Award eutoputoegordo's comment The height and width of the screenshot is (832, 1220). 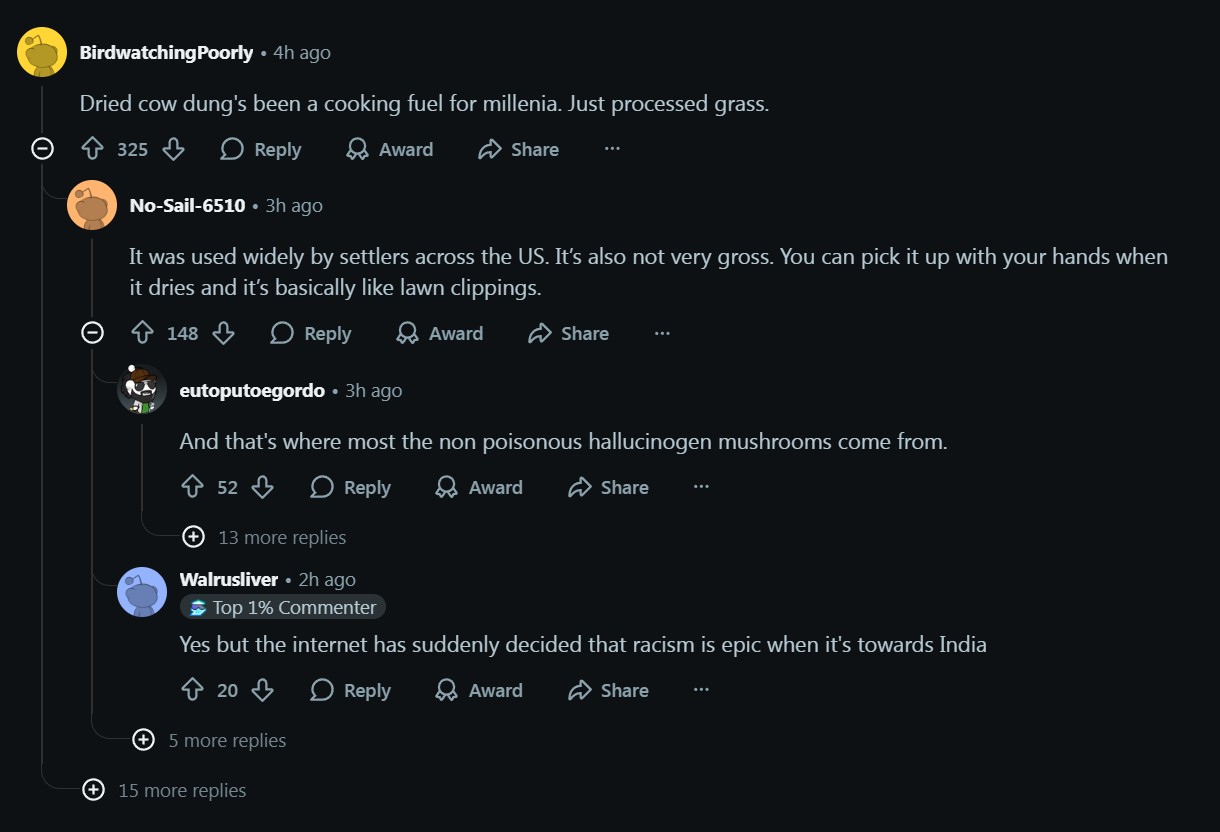coord(479,487)
